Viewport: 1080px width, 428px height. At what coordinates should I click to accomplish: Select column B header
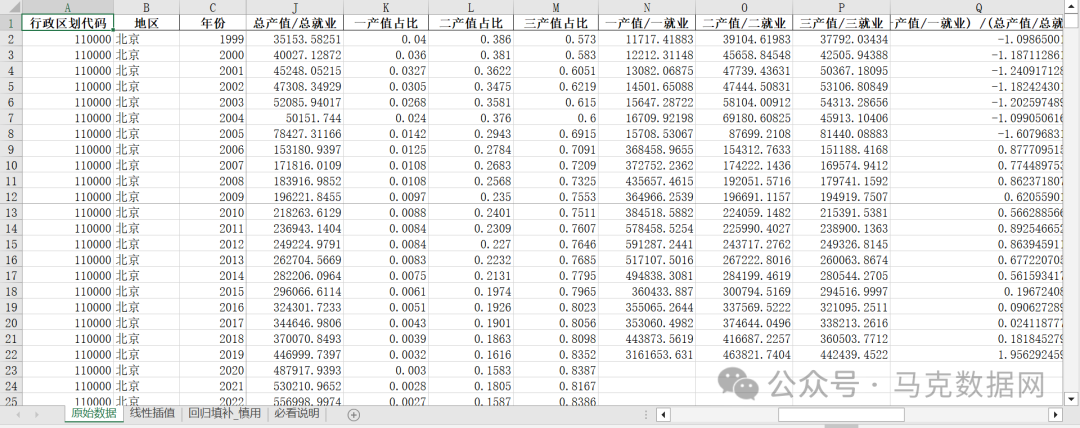[x=146, y=8]
